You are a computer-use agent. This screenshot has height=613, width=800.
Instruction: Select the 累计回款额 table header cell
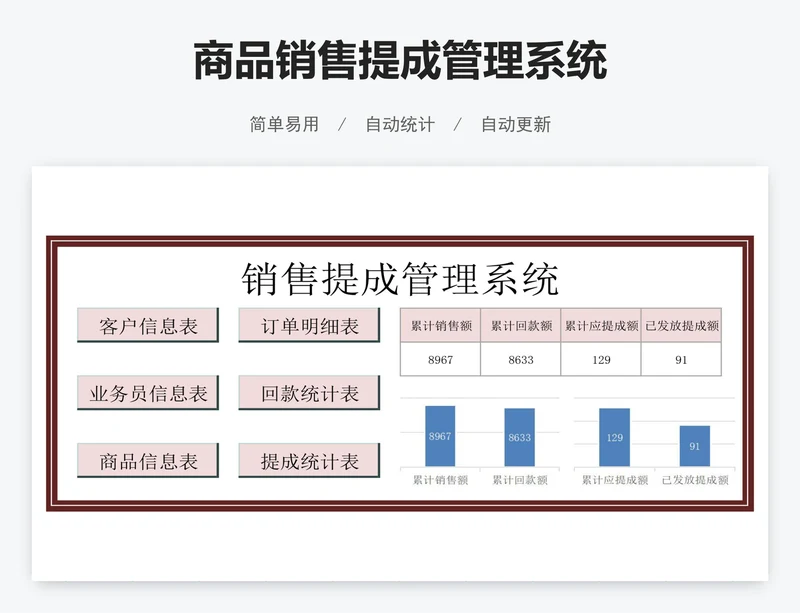pyautogui.click(x=520, y=325)
